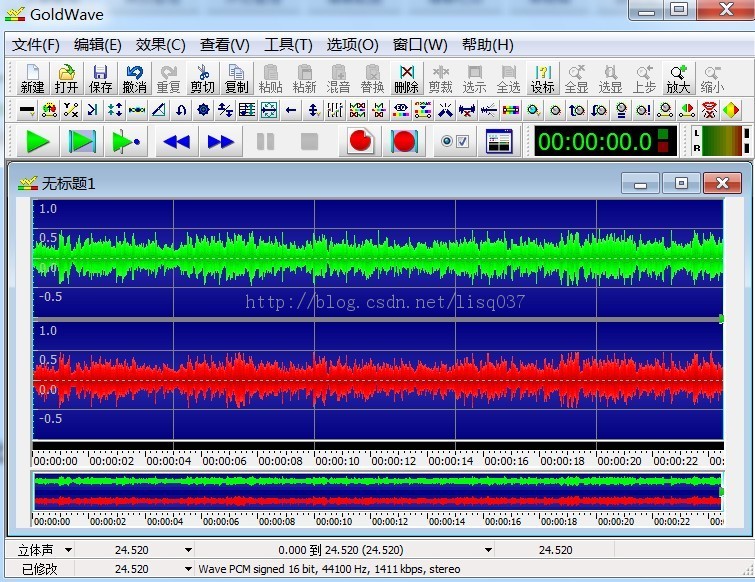Click the overview waveform strip below the timeline
The width and height of the screenshot is (755, 582).
(x=378, y=491)
